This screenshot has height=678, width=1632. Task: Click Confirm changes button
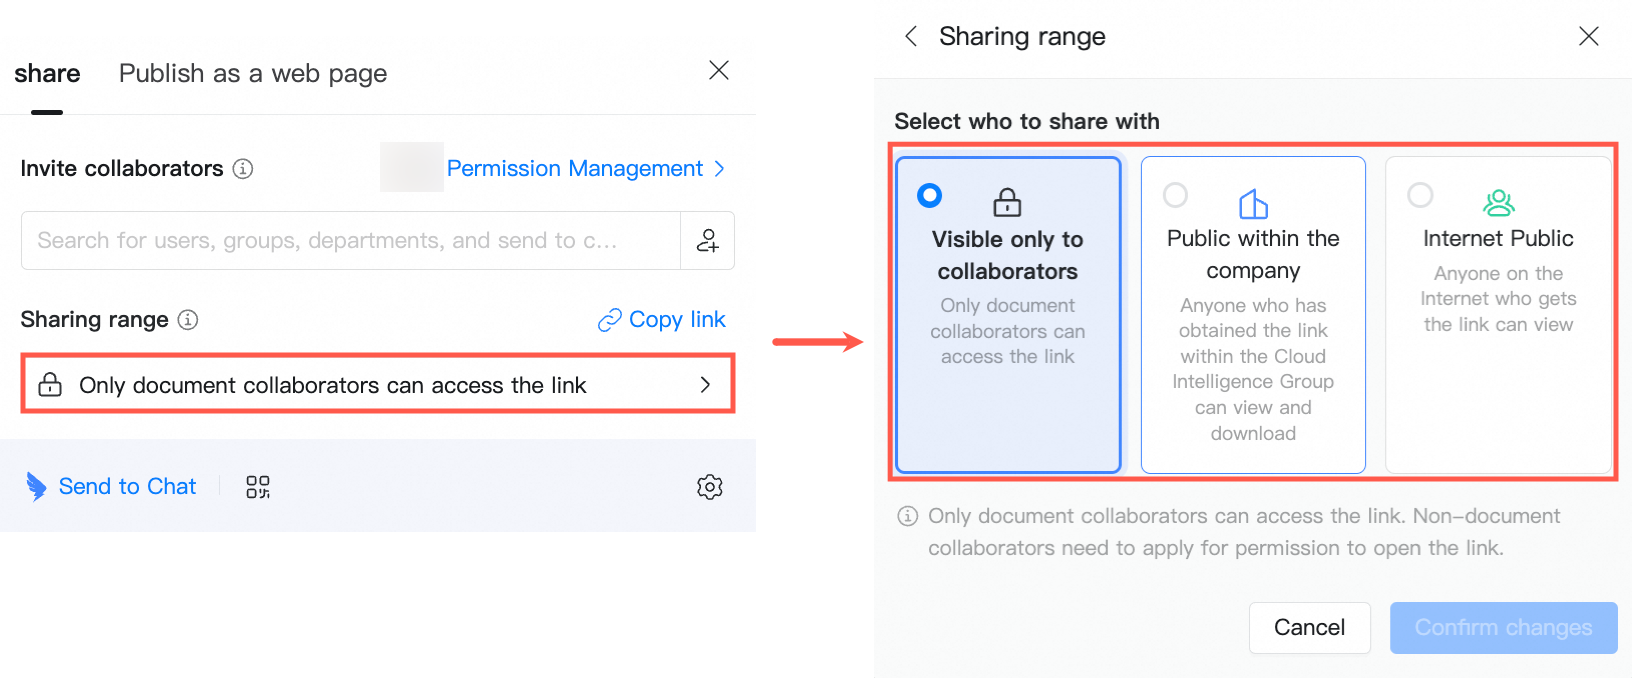[1504, 628]
